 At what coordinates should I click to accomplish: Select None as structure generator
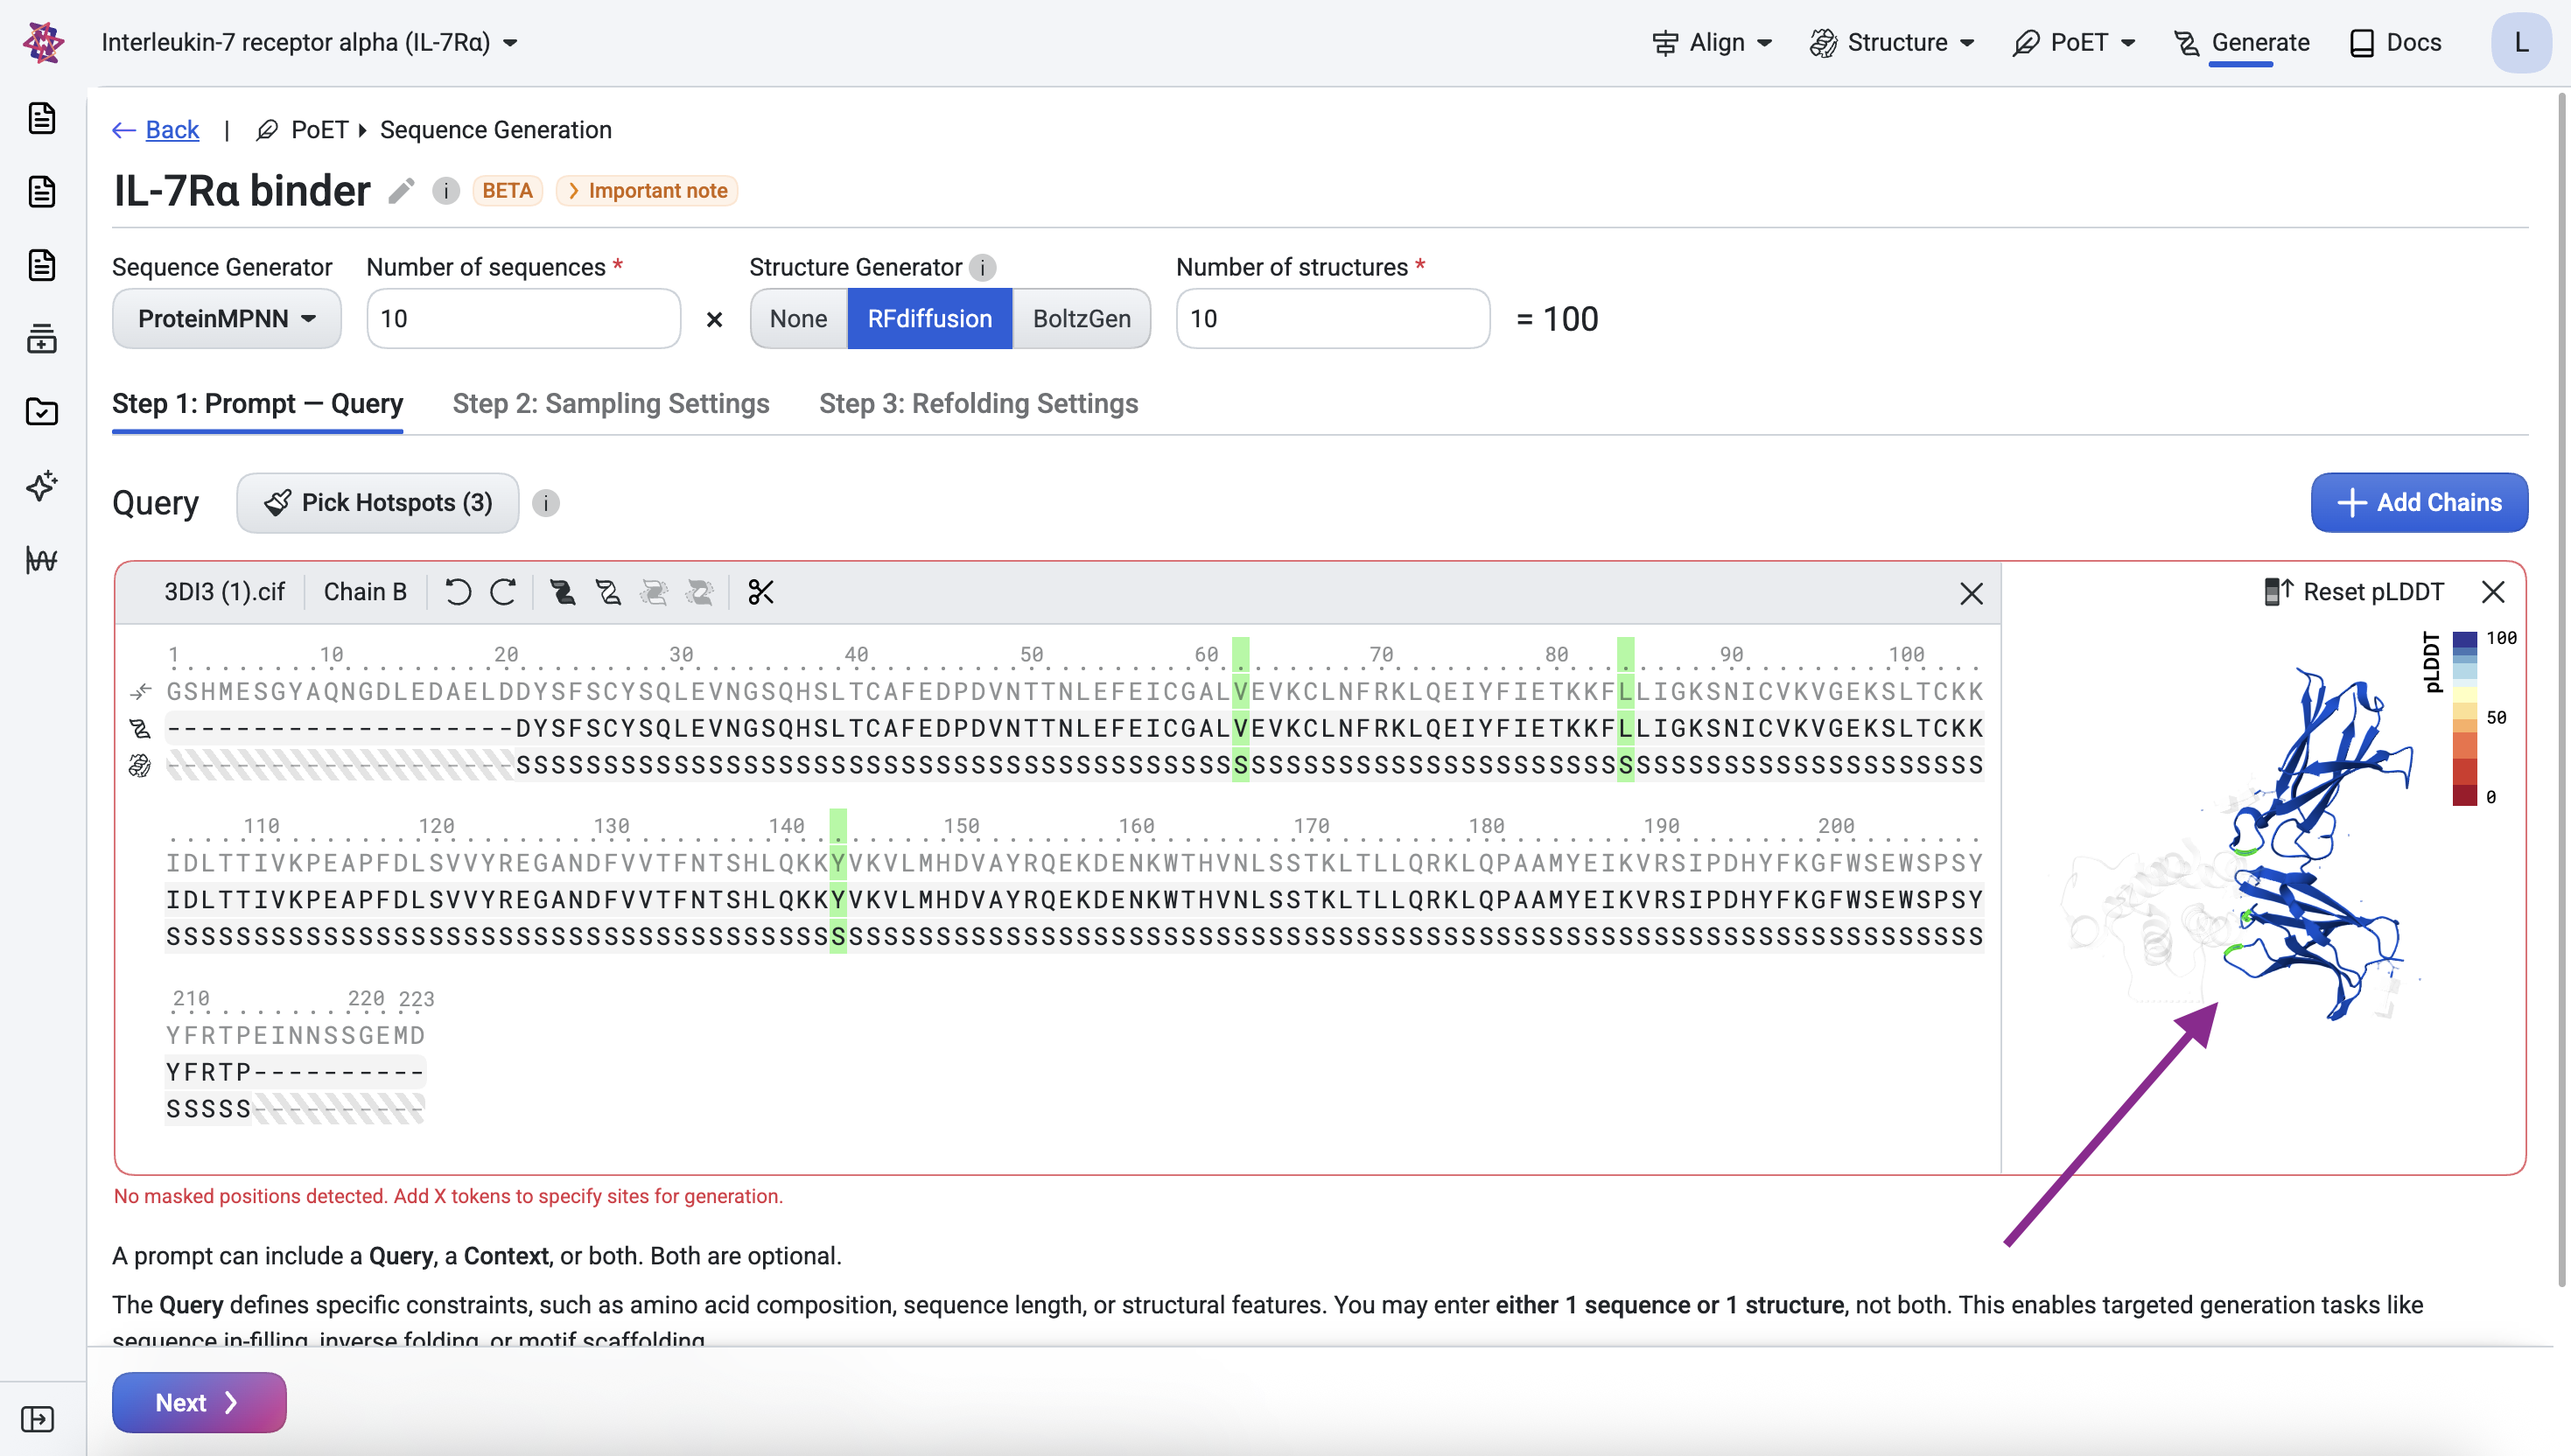(x=798, y=318)
